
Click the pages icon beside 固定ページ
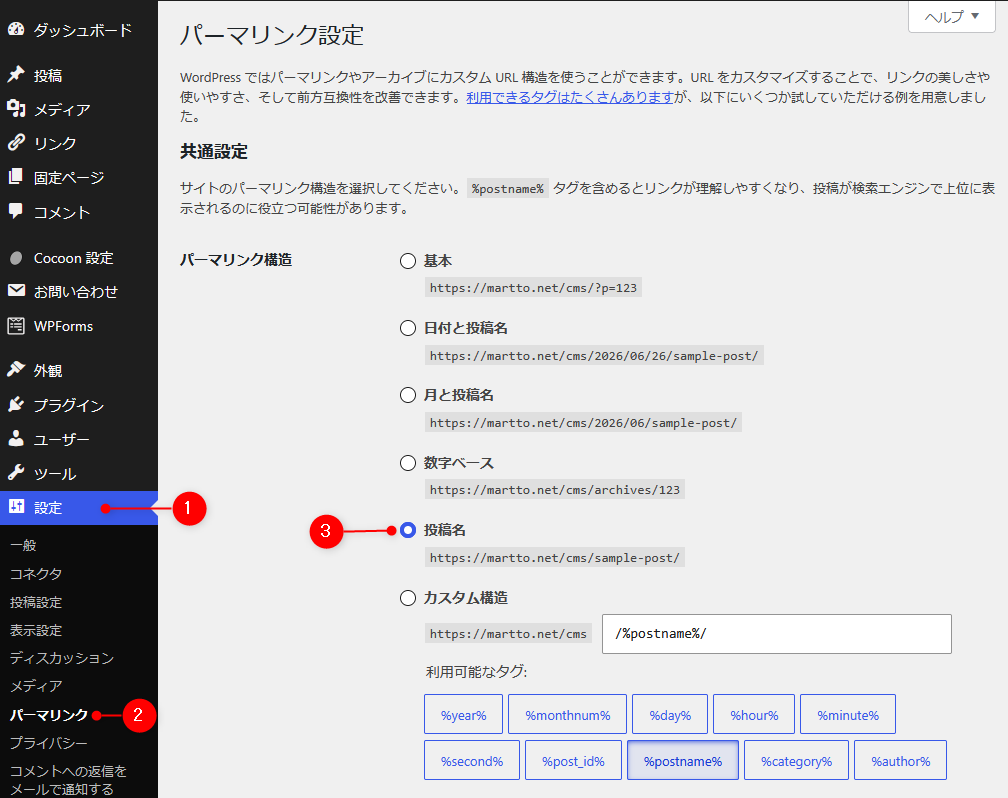point(16,177)
